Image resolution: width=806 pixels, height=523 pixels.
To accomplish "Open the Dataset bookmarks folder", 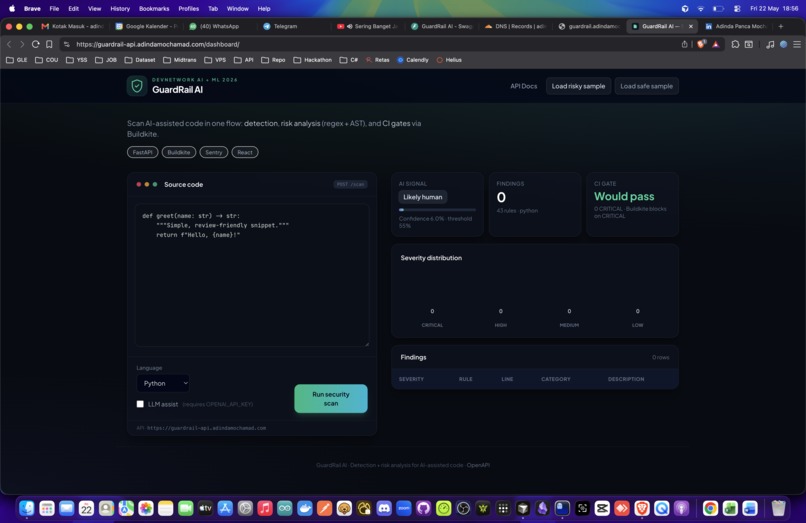I will click(x=140, y=60).
